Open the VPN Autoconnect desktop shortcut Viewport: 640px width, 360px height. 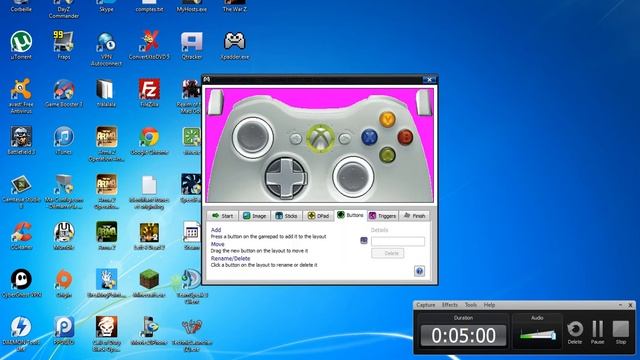point(106,48)
